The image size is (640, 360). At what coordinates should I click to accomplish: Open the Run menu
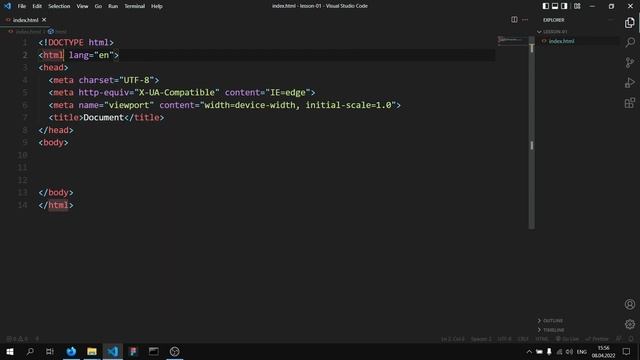[113, 6]
